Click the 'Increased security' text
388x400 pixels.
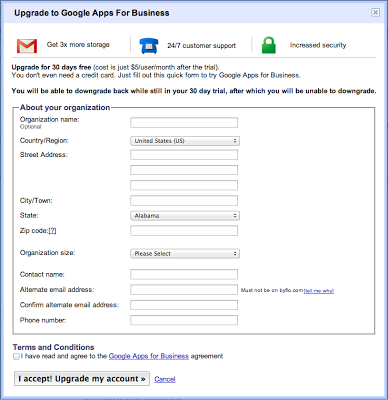click(318, 45)
